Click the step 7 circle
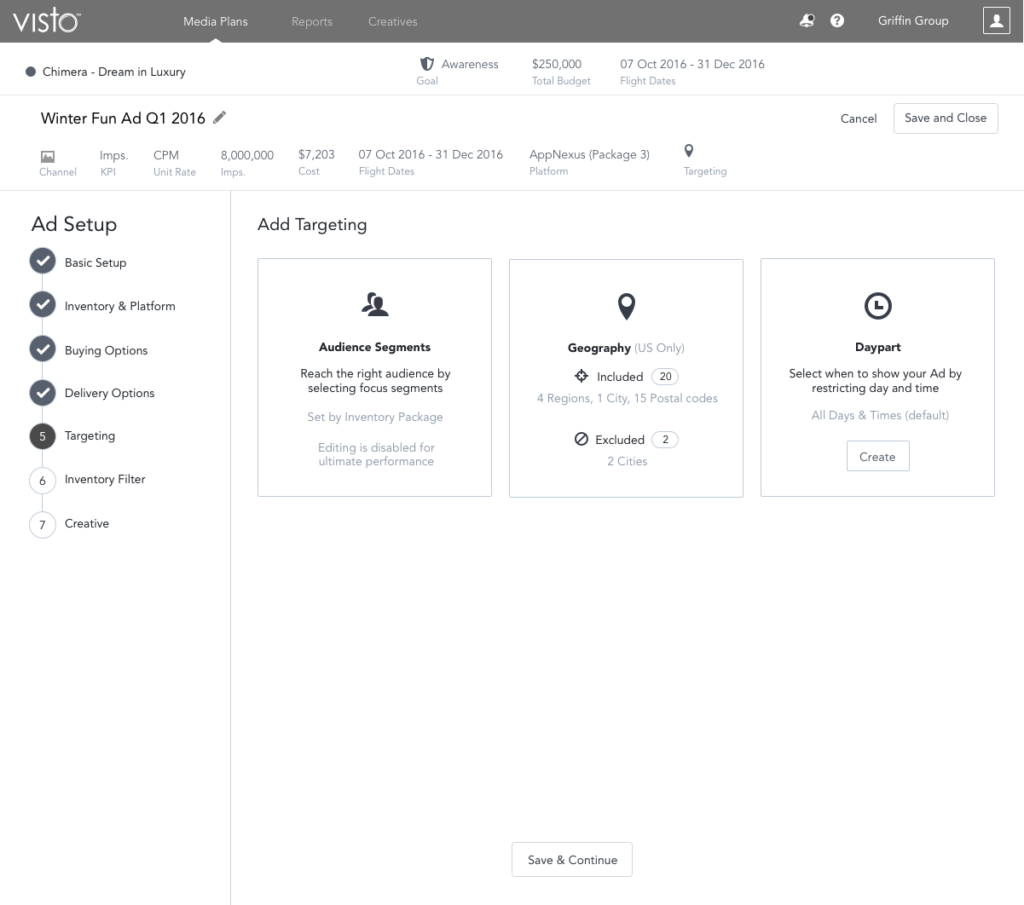Image resolution: width=1024 pixels, height=905 pixels. [42, 524]
